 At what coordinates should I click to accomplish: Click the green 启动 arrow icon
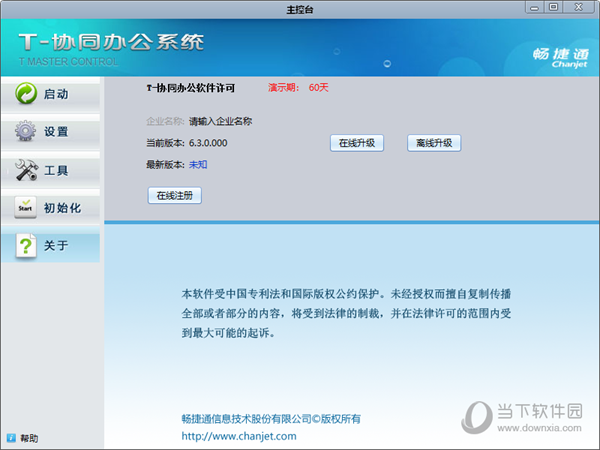[26, 93]
